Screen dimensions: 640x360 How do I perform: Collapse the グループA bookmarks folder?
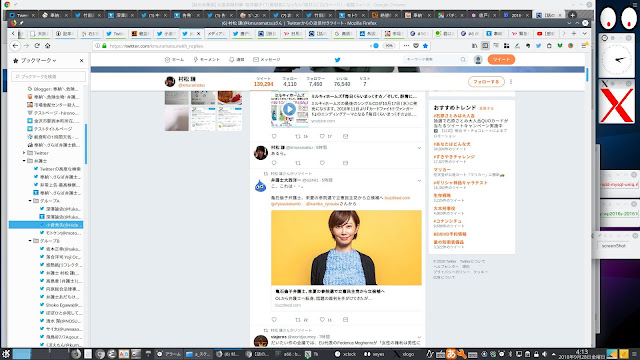pos(30,201)
